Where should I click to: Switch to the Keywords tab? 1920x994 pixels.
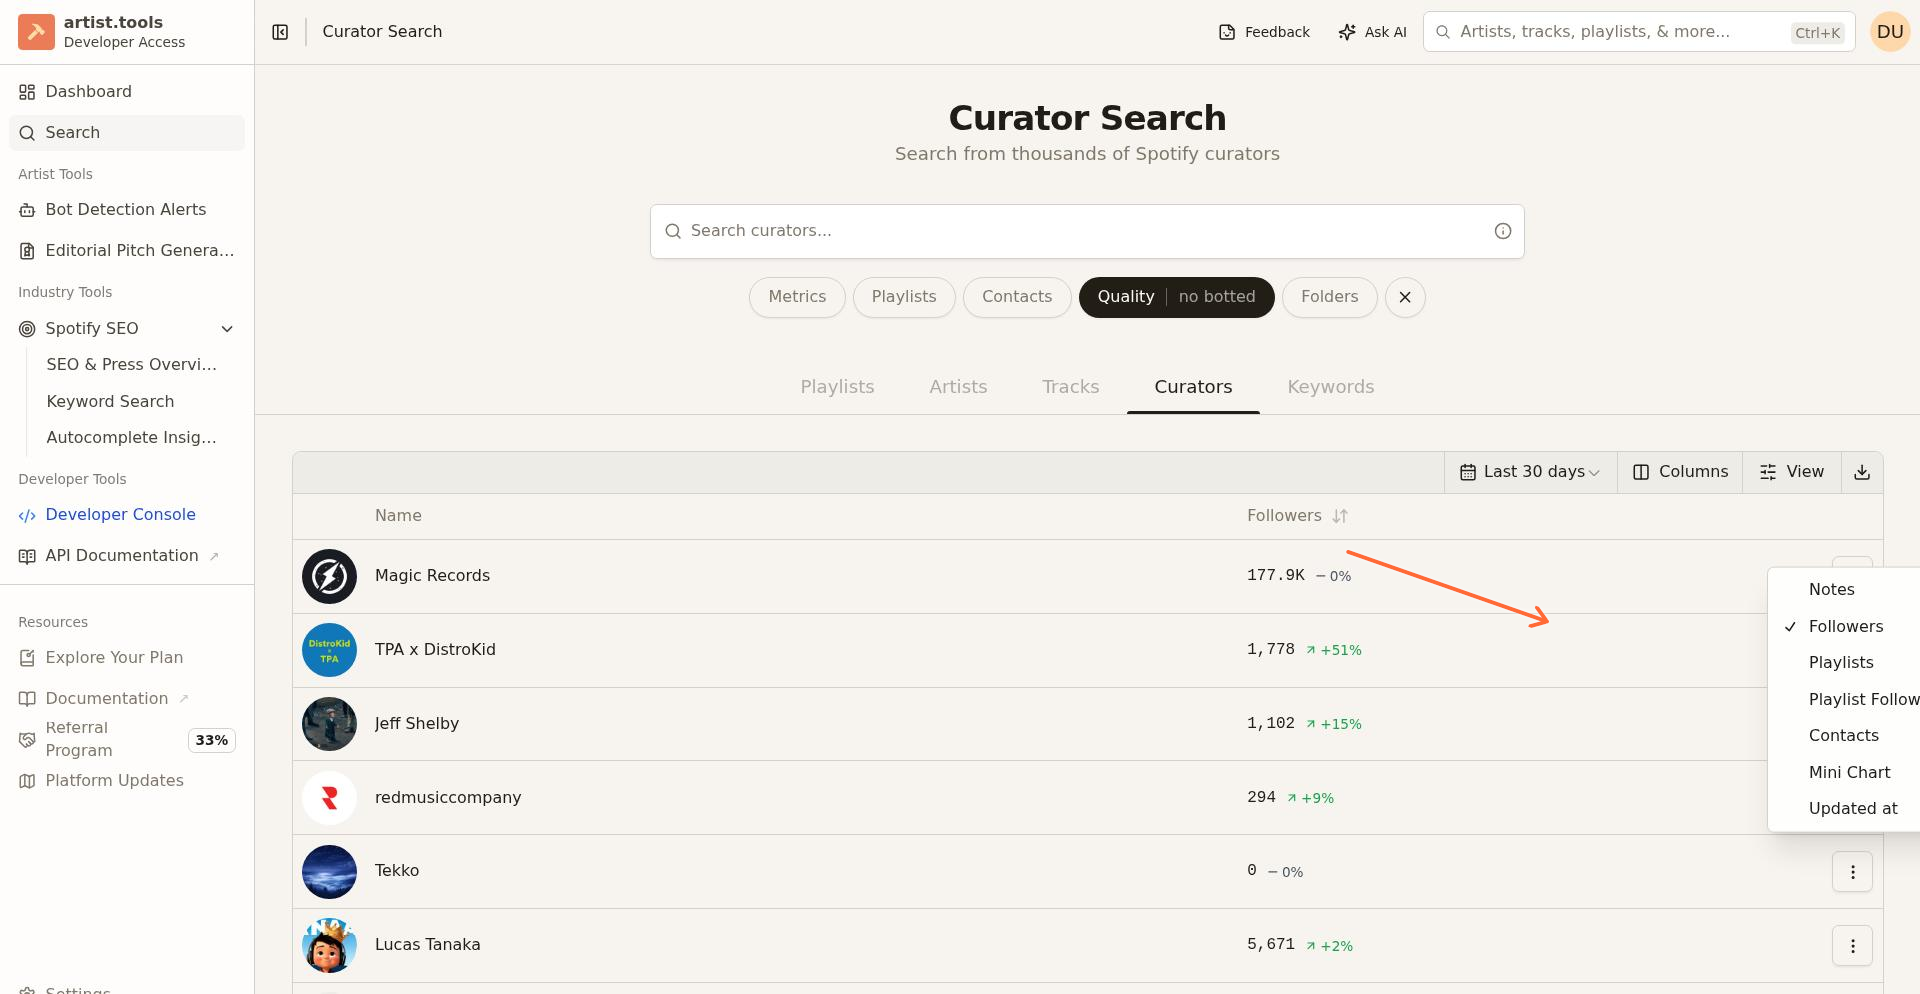point(1331,387)
